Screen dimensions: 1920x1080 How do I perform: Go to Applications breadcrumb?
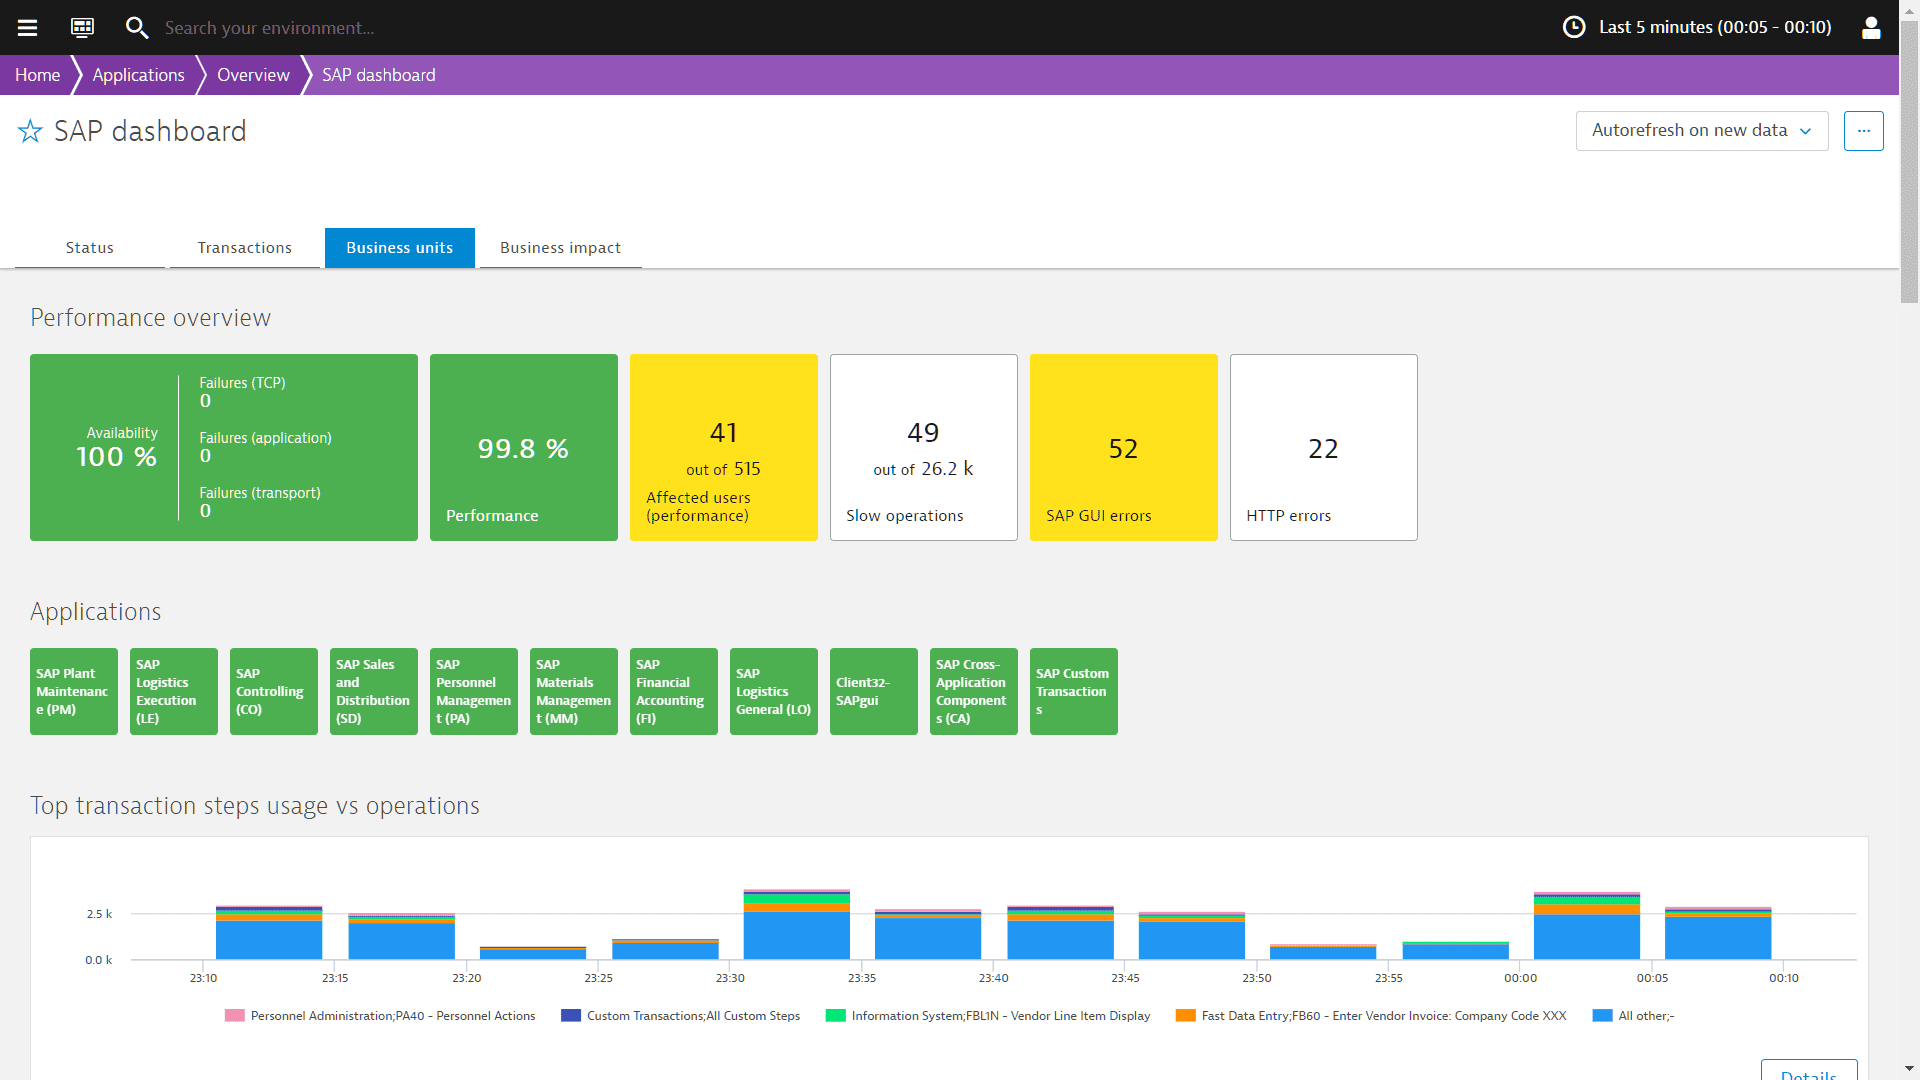point(138,75)
